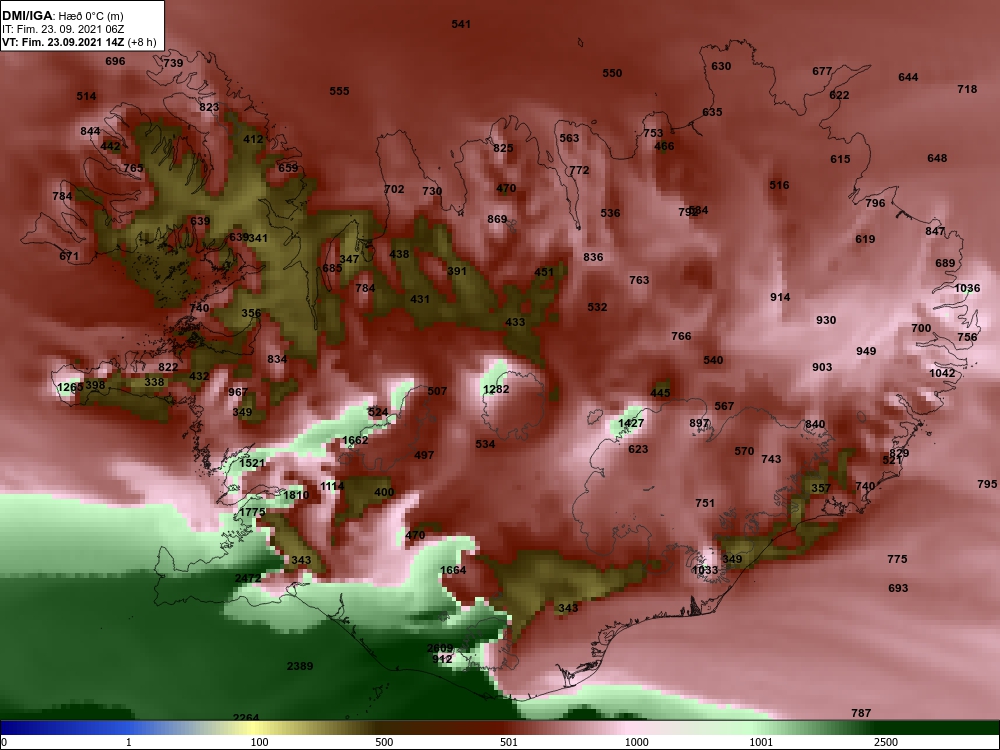Click the 869 height value
1000x750 pixels.
click(497, 219)
